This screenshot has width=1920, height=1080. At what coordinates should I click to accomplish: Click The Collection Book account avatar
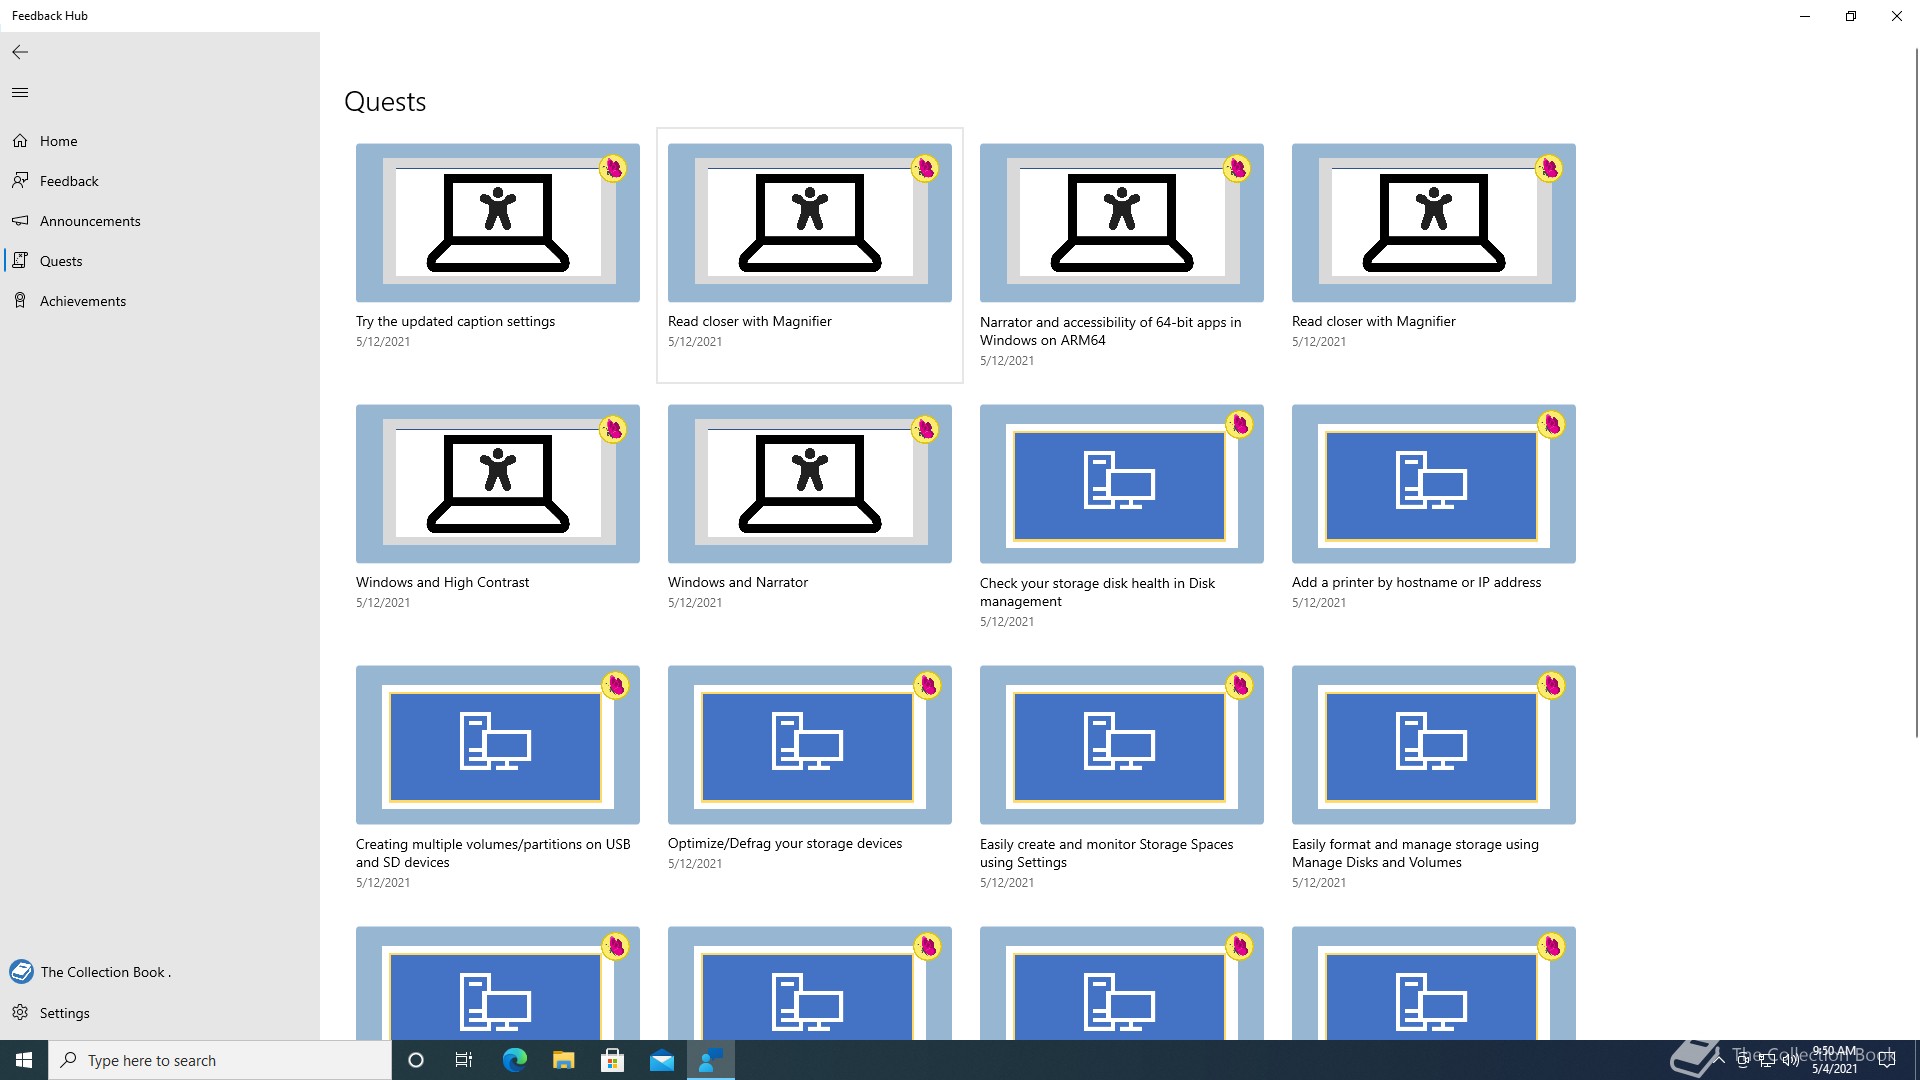click(21, 972)
